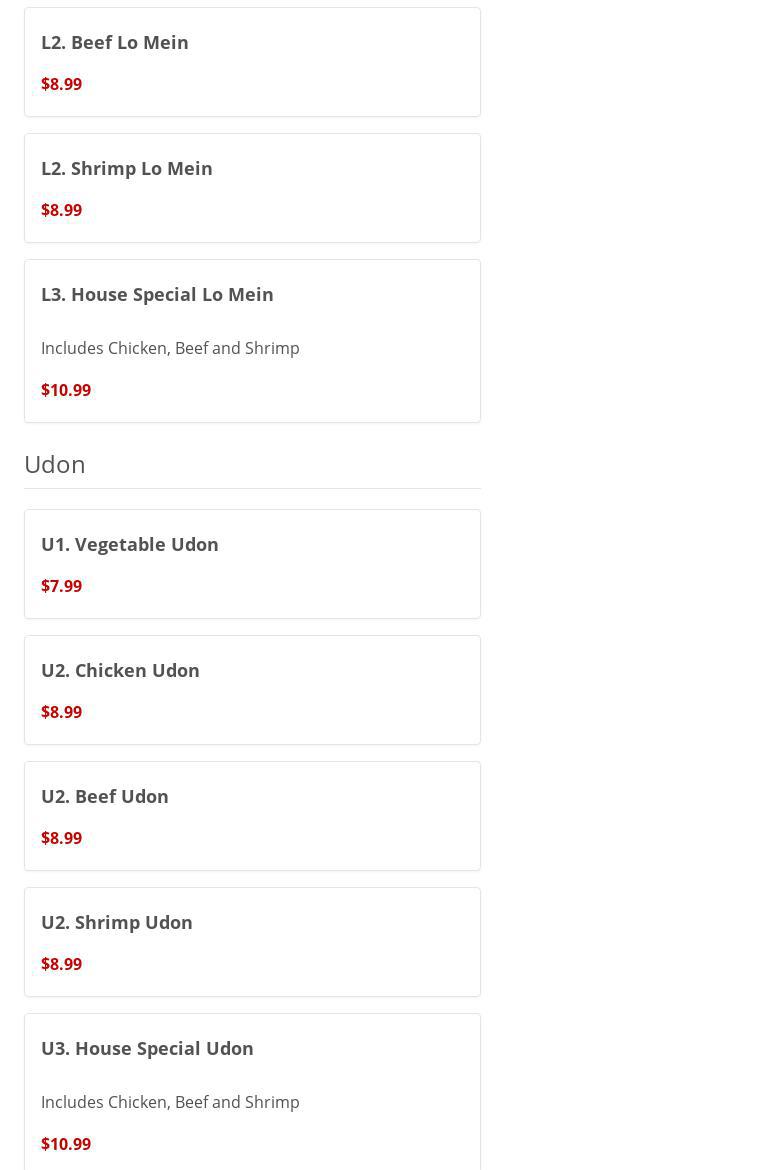This screenshot has width=770, height=1170.
Task: Click the $7.99 price of Vegetable Udon
Action: [62, 586]
